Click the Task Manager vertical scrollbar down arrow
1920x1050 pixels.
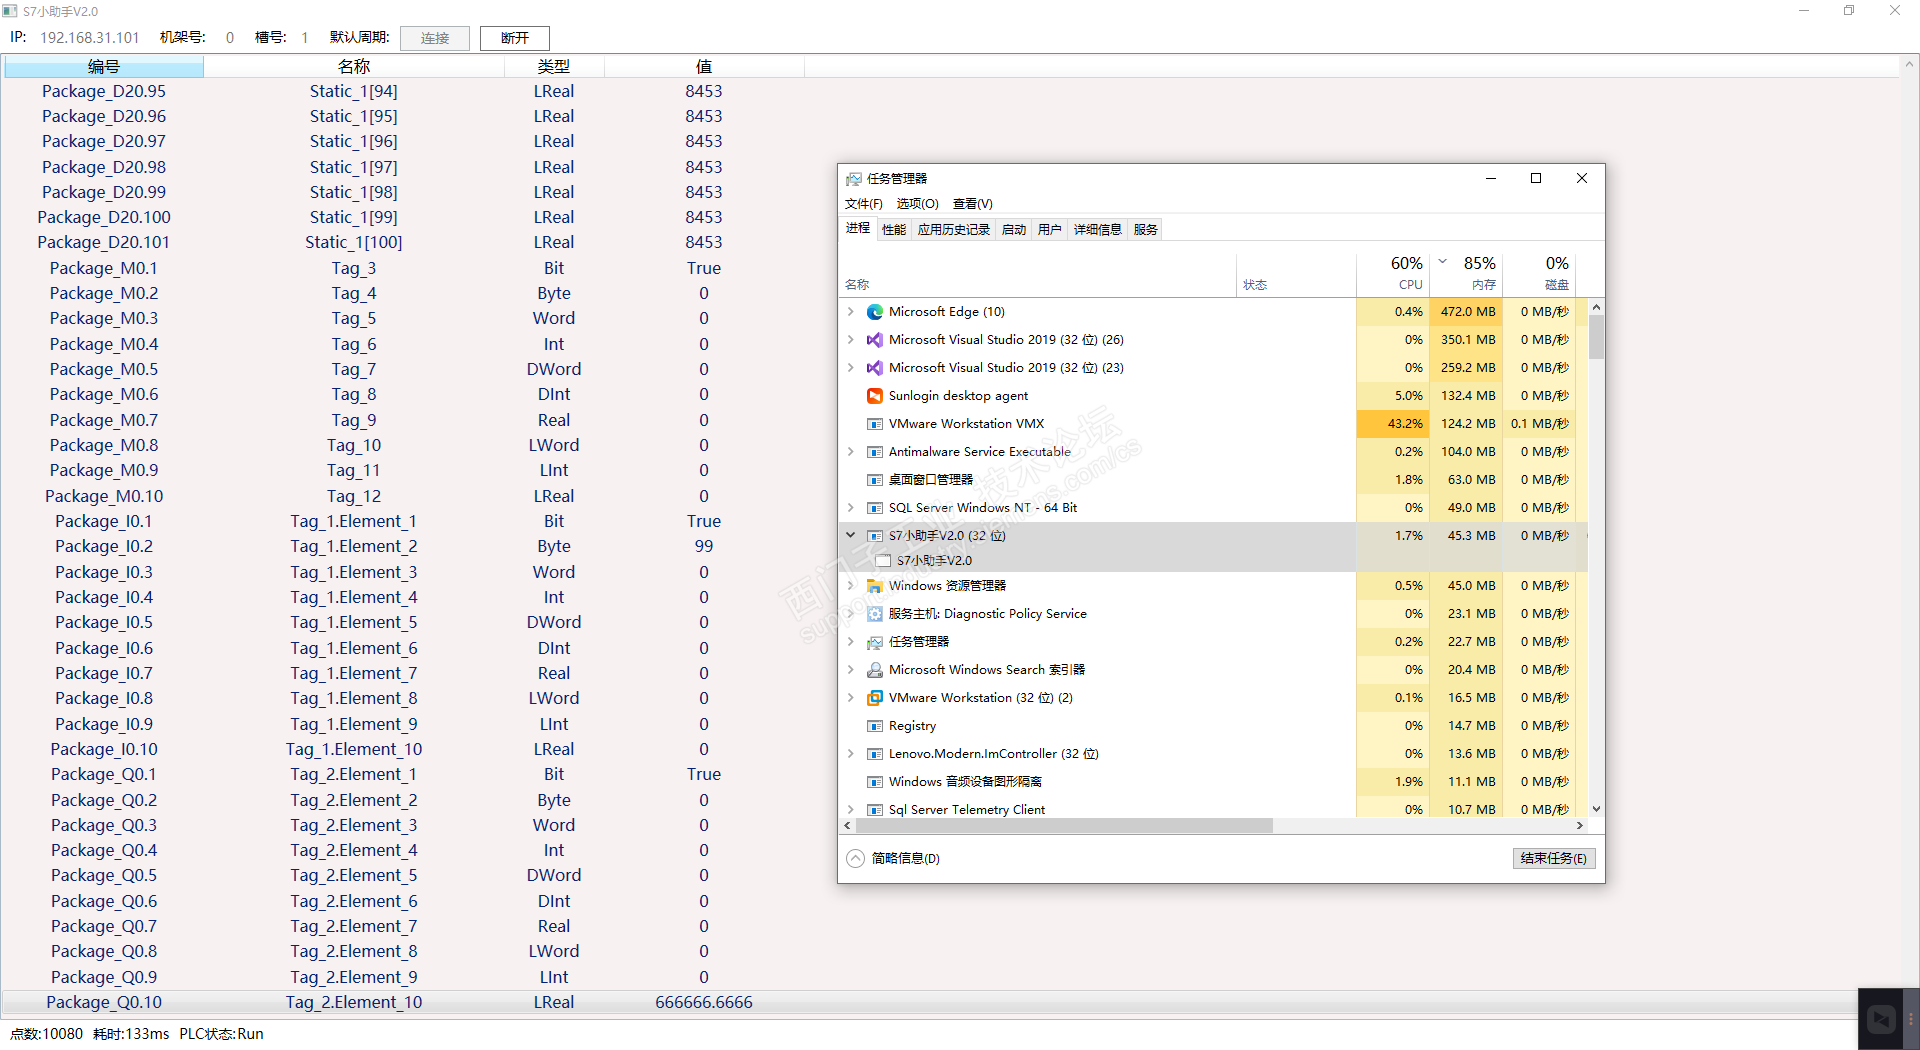[1596, 809]
